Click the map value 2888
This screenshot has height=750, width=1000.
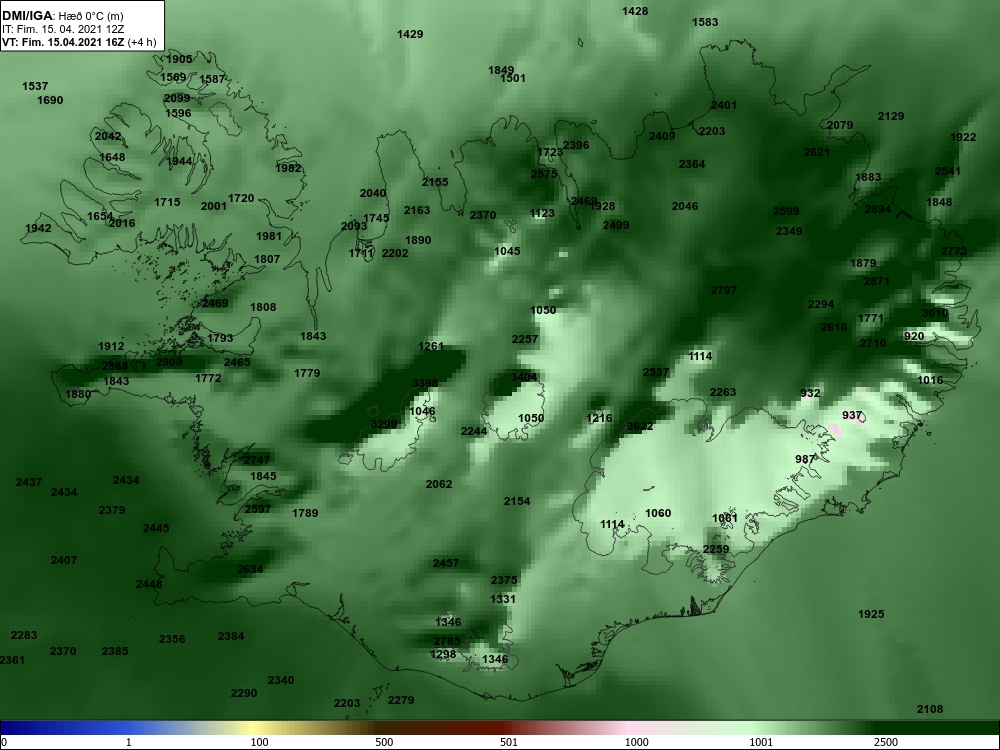coord(115,366)
